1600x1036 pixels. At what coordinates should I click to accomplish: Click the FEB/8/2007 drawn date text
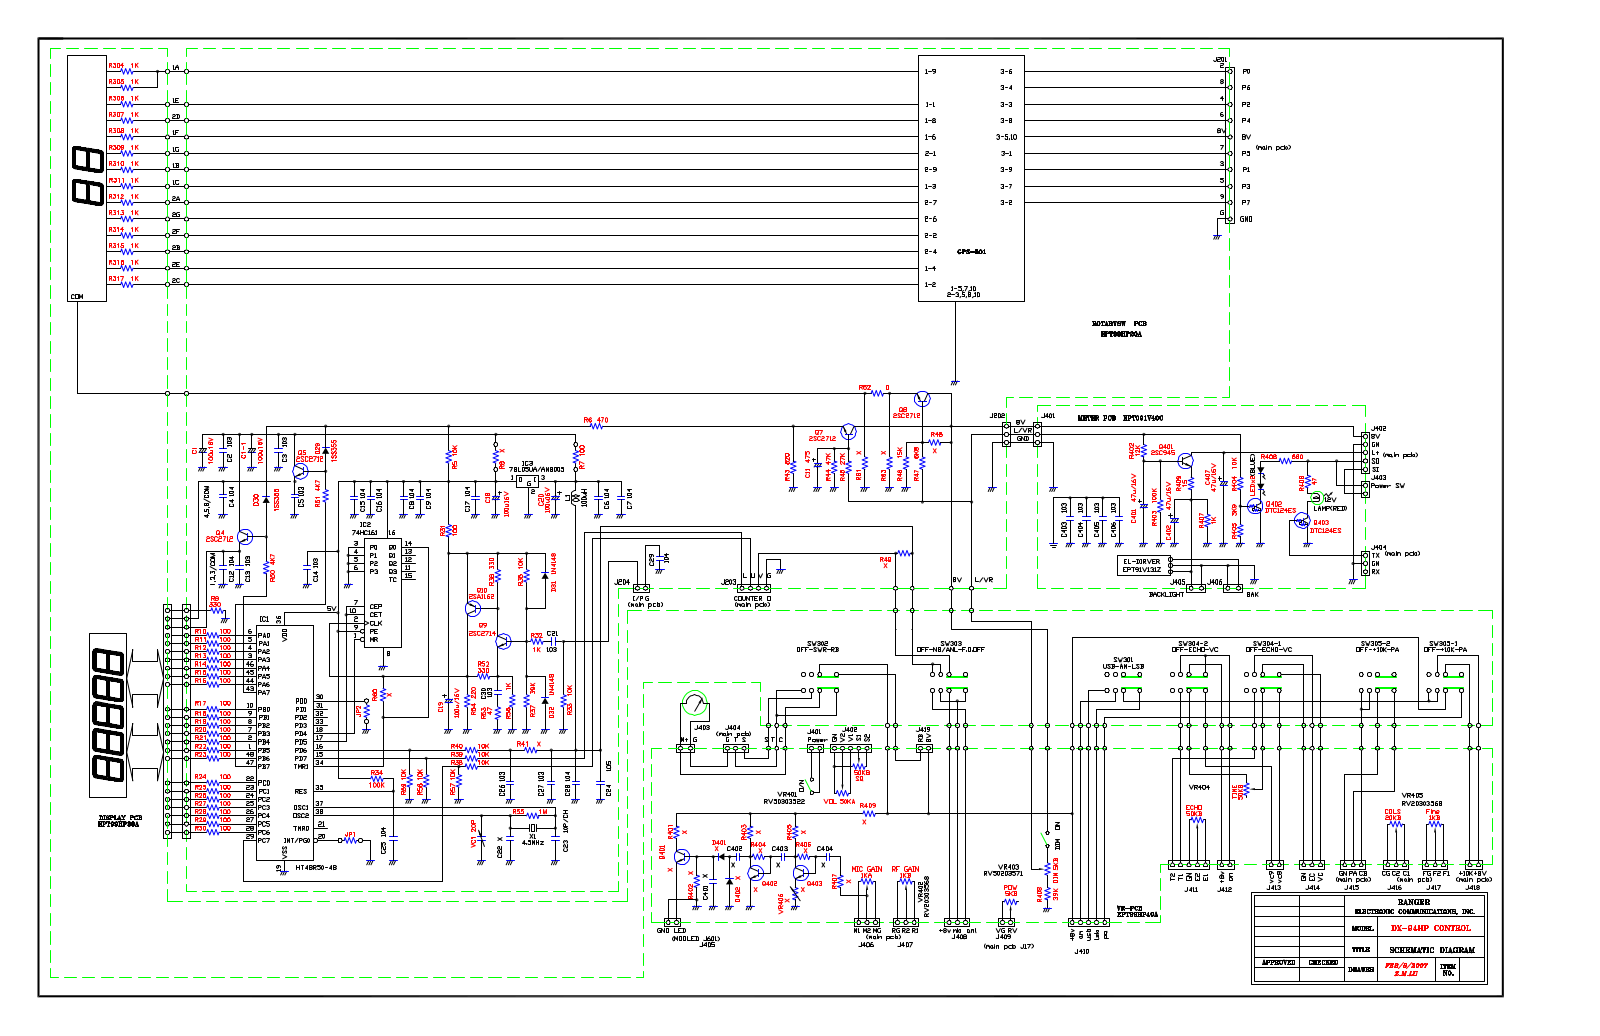point(1405,965)
